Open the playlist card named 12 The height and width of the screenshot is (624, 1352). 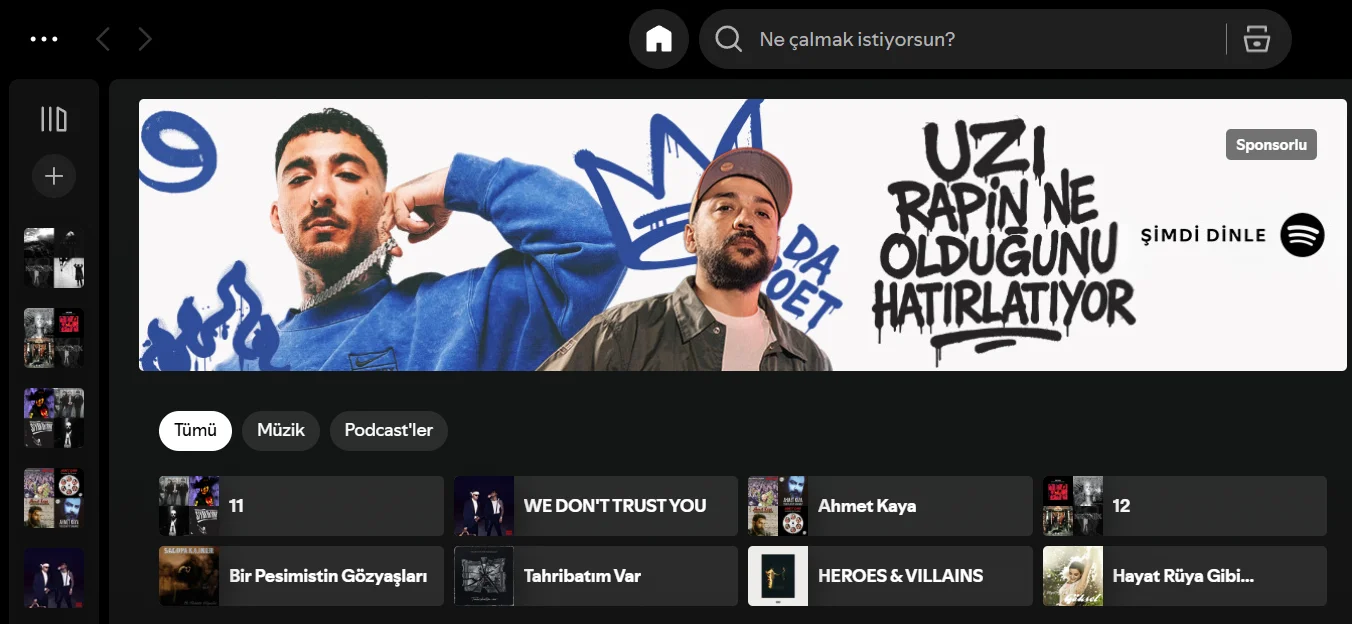[x=1185, y=506]
